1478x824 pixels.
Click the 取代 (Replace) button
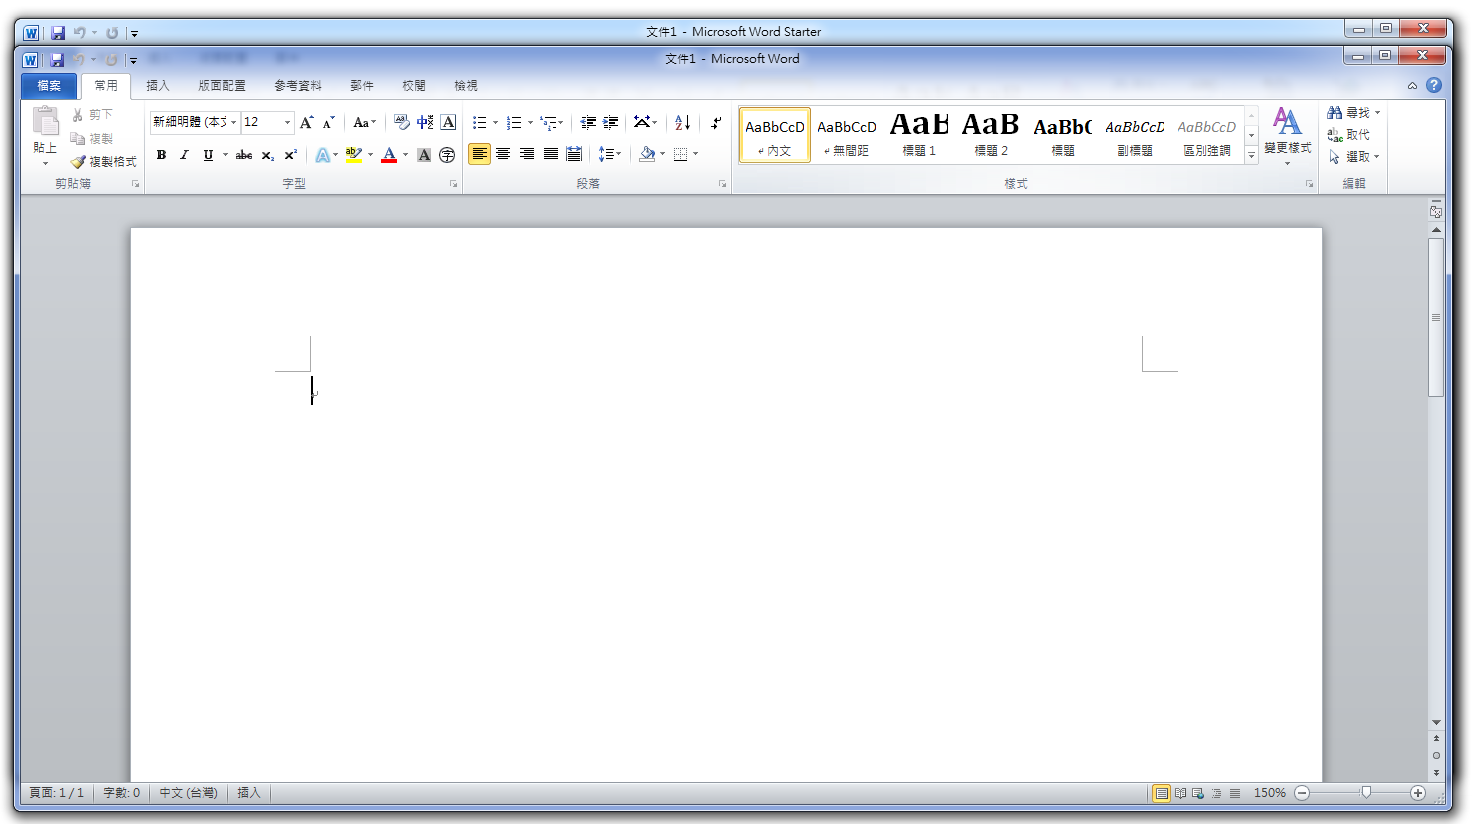pyautogui.click(x=1349, y=135)
